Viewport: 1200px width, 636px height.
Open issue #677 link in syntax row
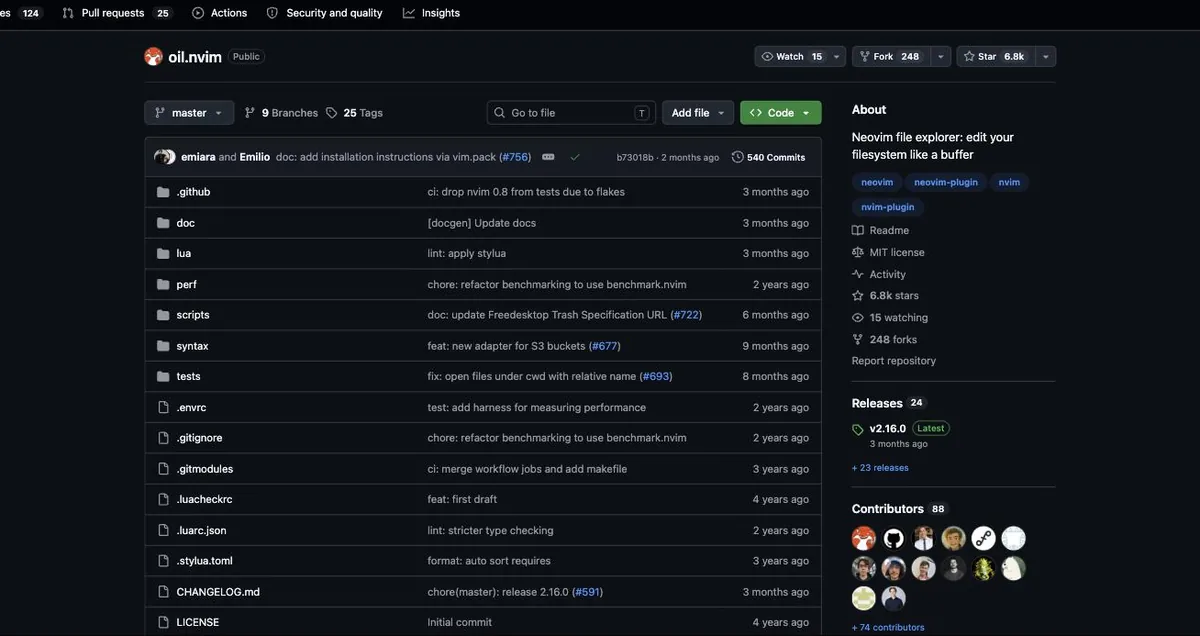click(605, 346)
